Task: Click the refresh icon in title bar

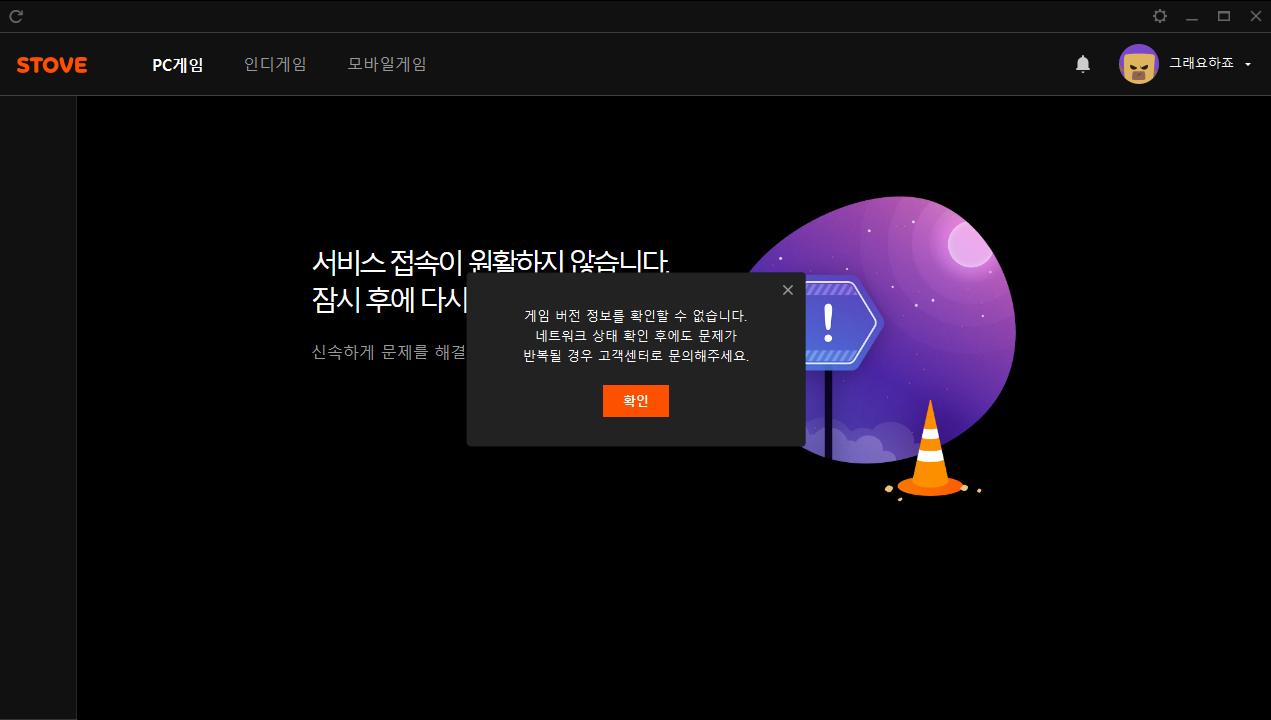Action: tap(16, 16)
